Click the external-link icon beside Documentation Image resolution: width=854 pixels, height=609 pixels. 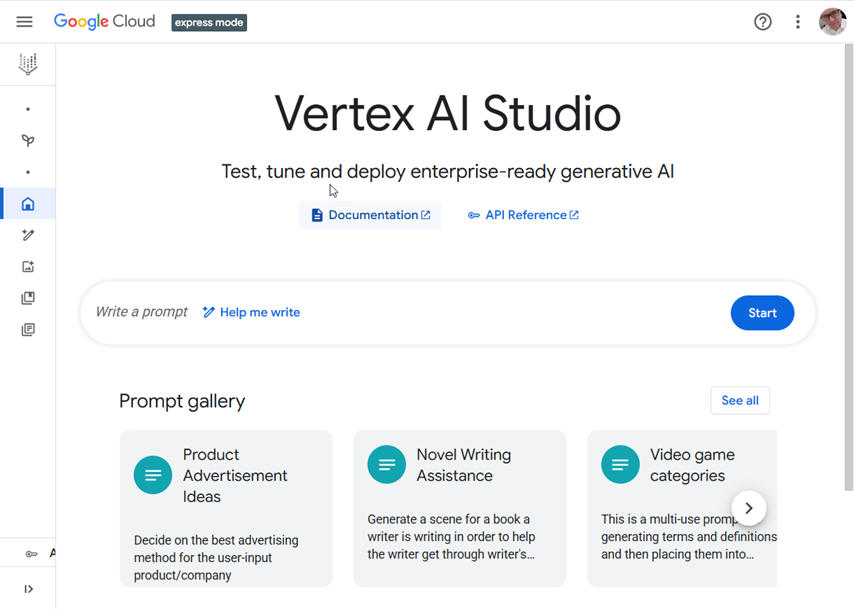pyautogui.click(x=426, y=215)
